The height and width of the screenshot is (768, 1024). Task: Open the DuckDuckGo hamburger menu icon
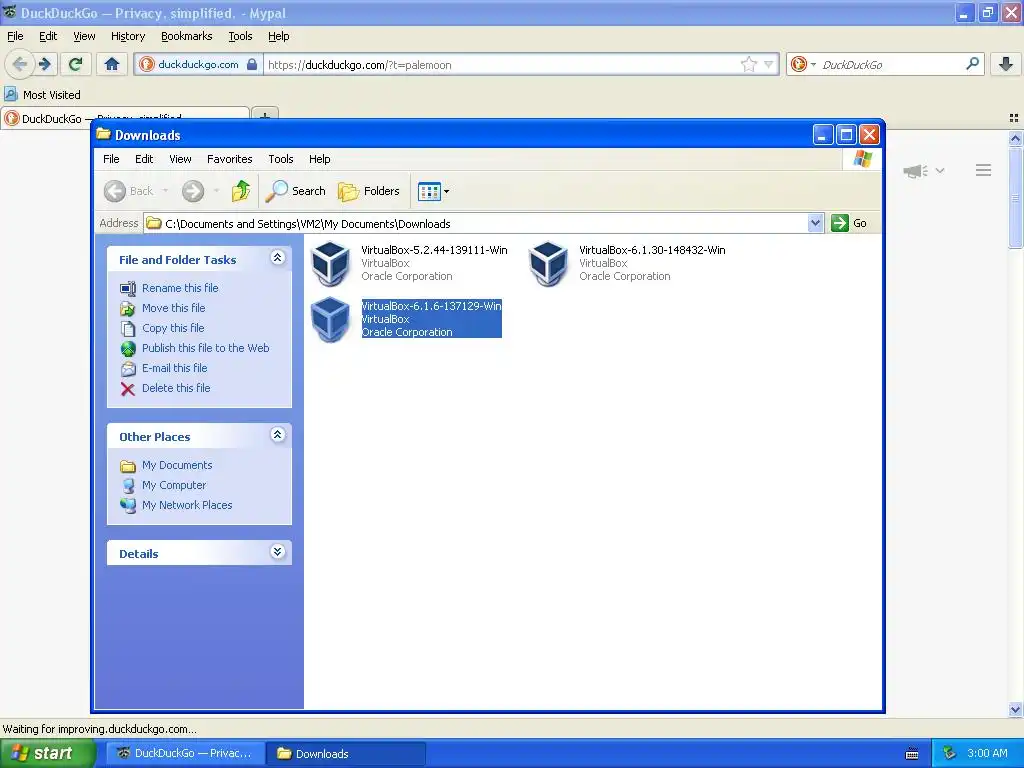(x=984, y=170)
